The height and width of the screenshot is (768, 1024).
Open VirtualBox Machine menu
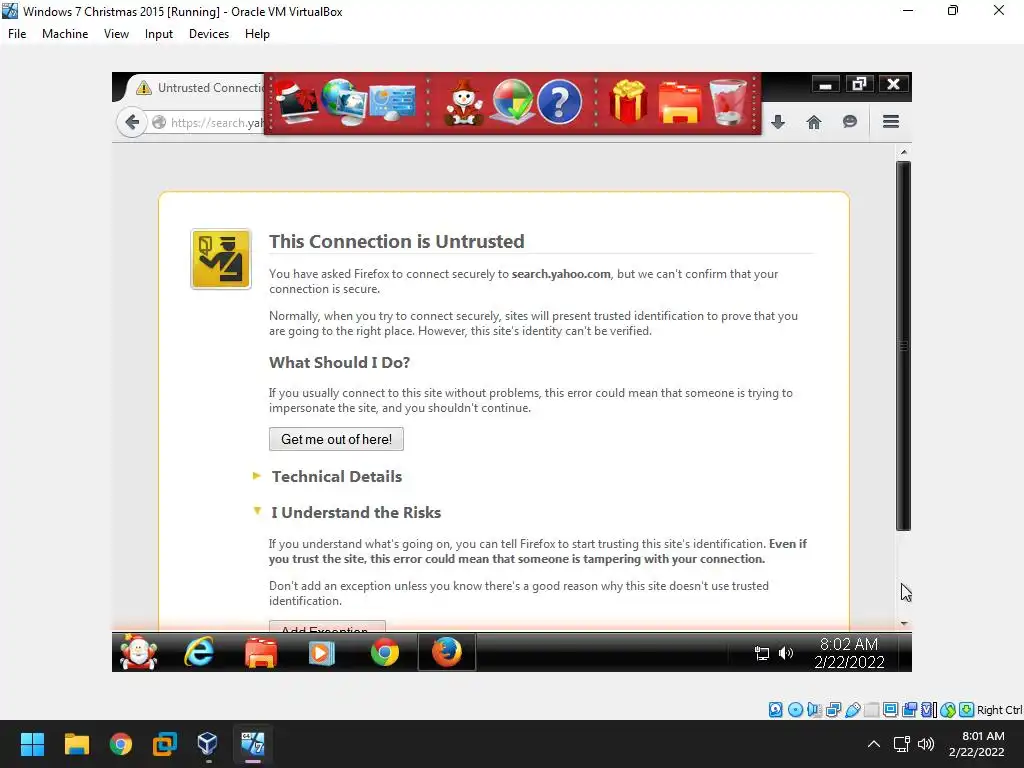click(65, 34)
